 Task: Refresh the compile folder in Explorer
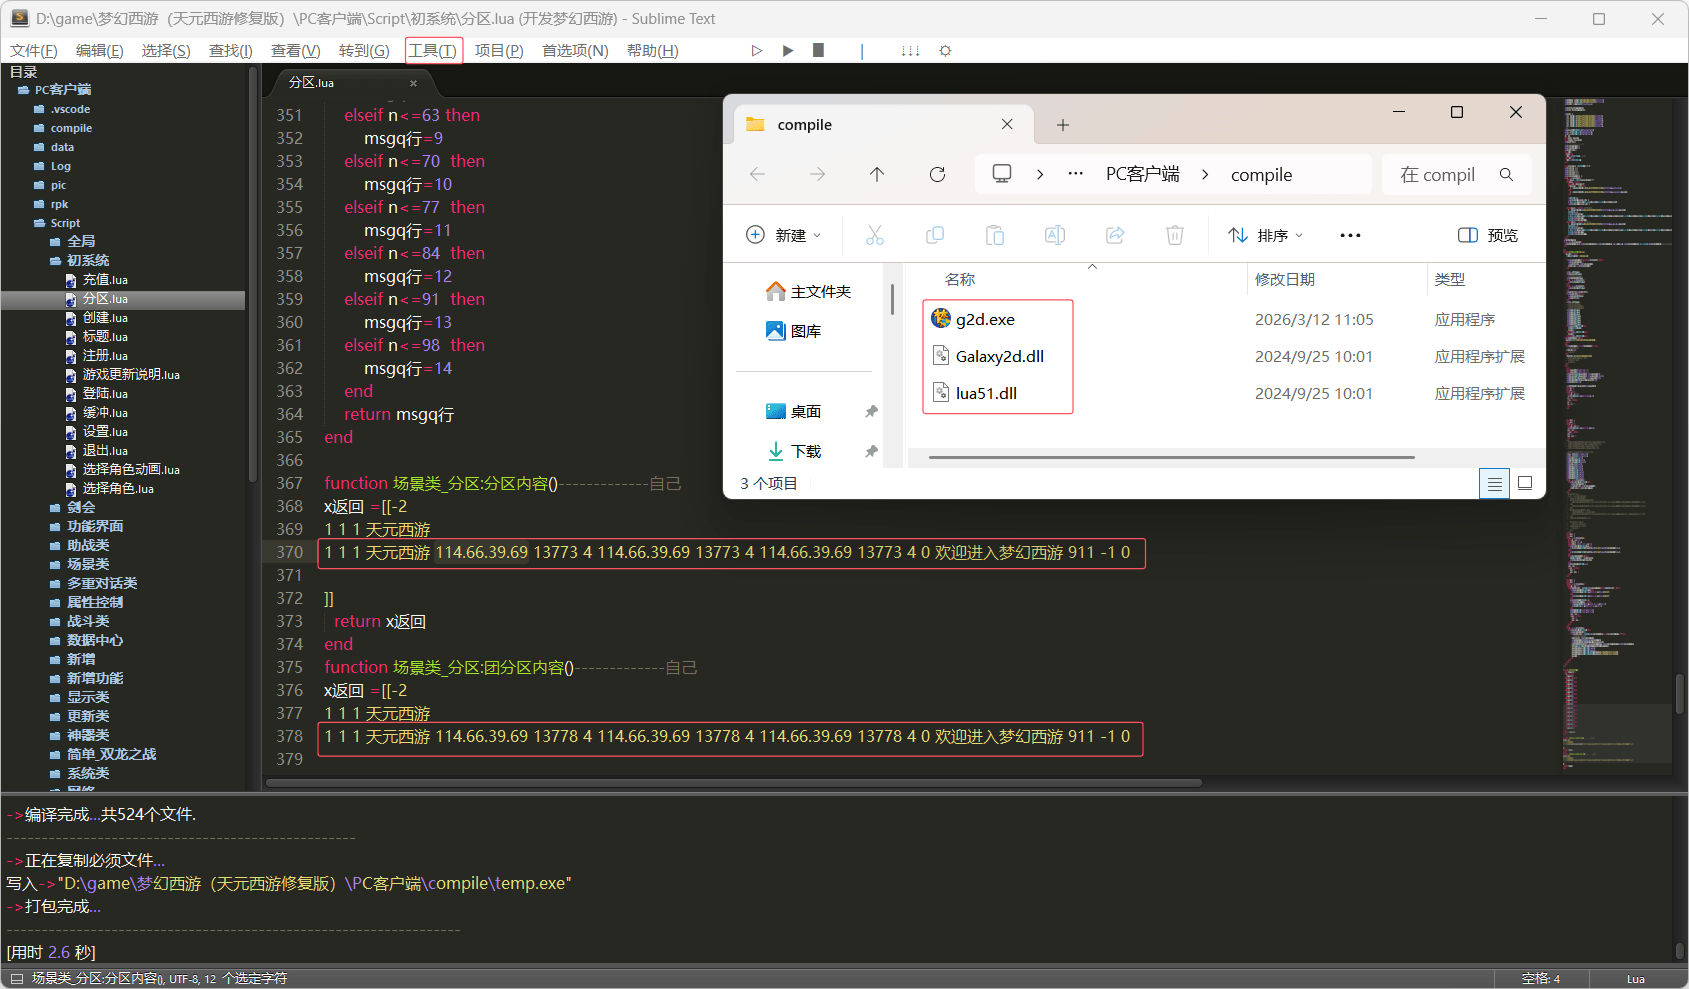coord(937,175)
